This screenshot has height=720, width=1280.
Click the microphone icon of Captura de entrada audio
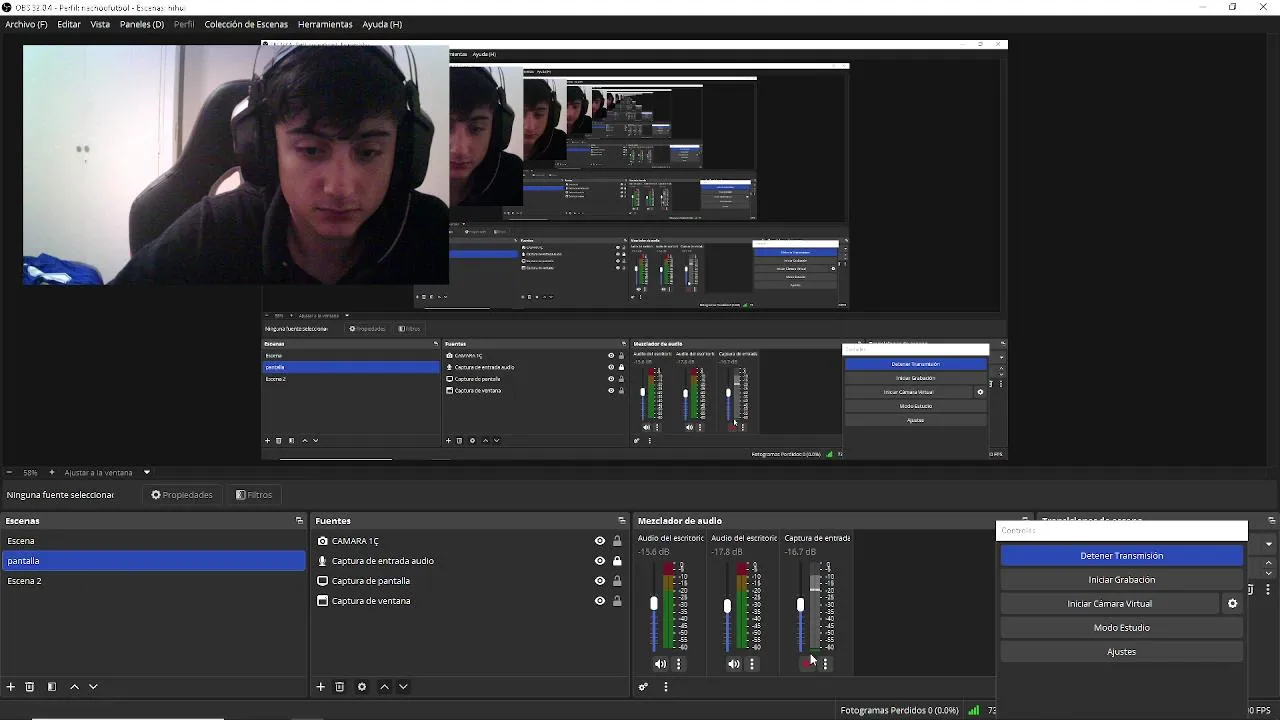[323, 561]
